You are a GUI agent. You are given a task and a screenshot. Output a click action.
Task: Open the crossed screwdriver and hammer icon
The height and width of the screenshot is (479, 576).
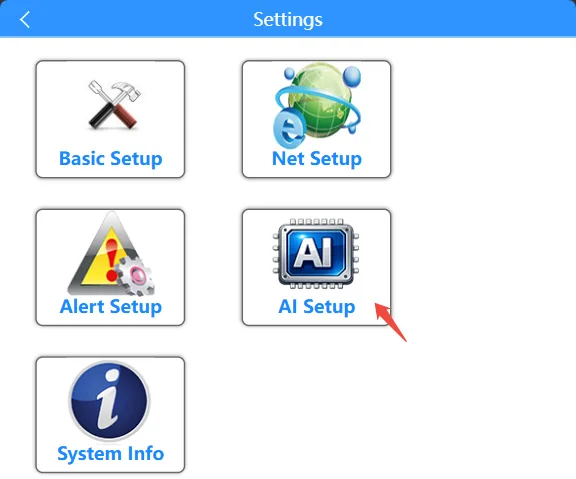[x=114, y=105]
